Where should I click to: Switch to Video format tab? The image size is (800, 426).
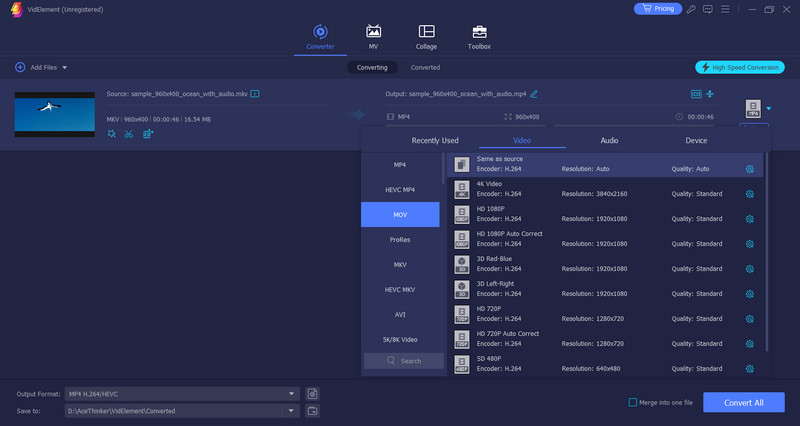522,140
